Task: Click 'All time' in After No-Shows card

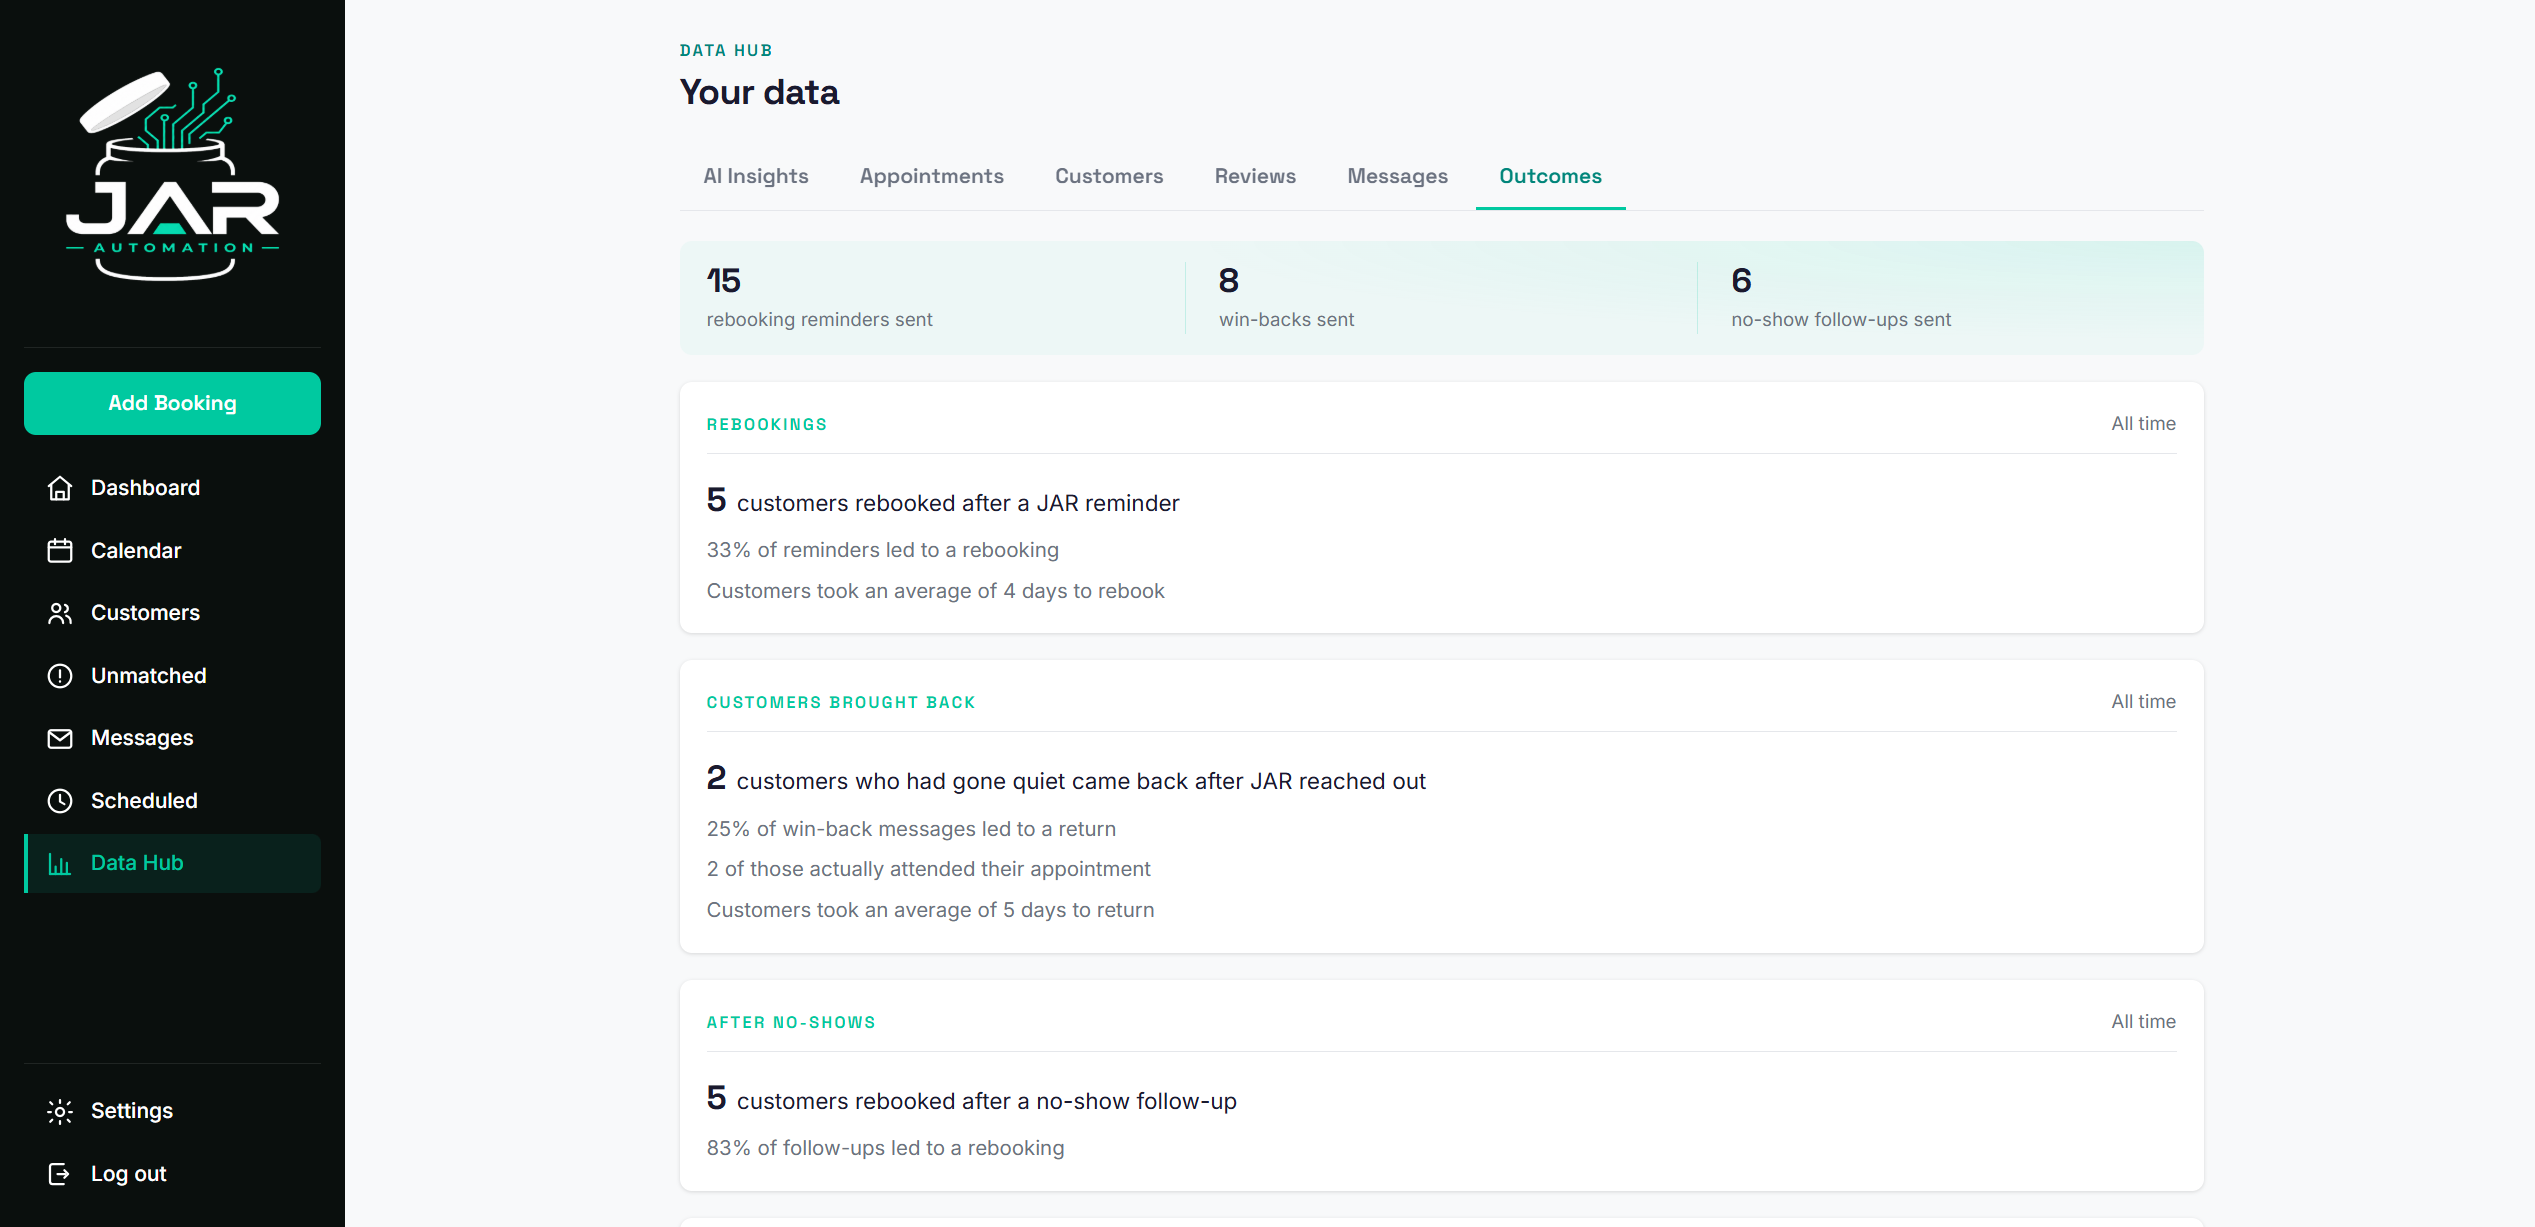Action: tap(2143, 1022)
